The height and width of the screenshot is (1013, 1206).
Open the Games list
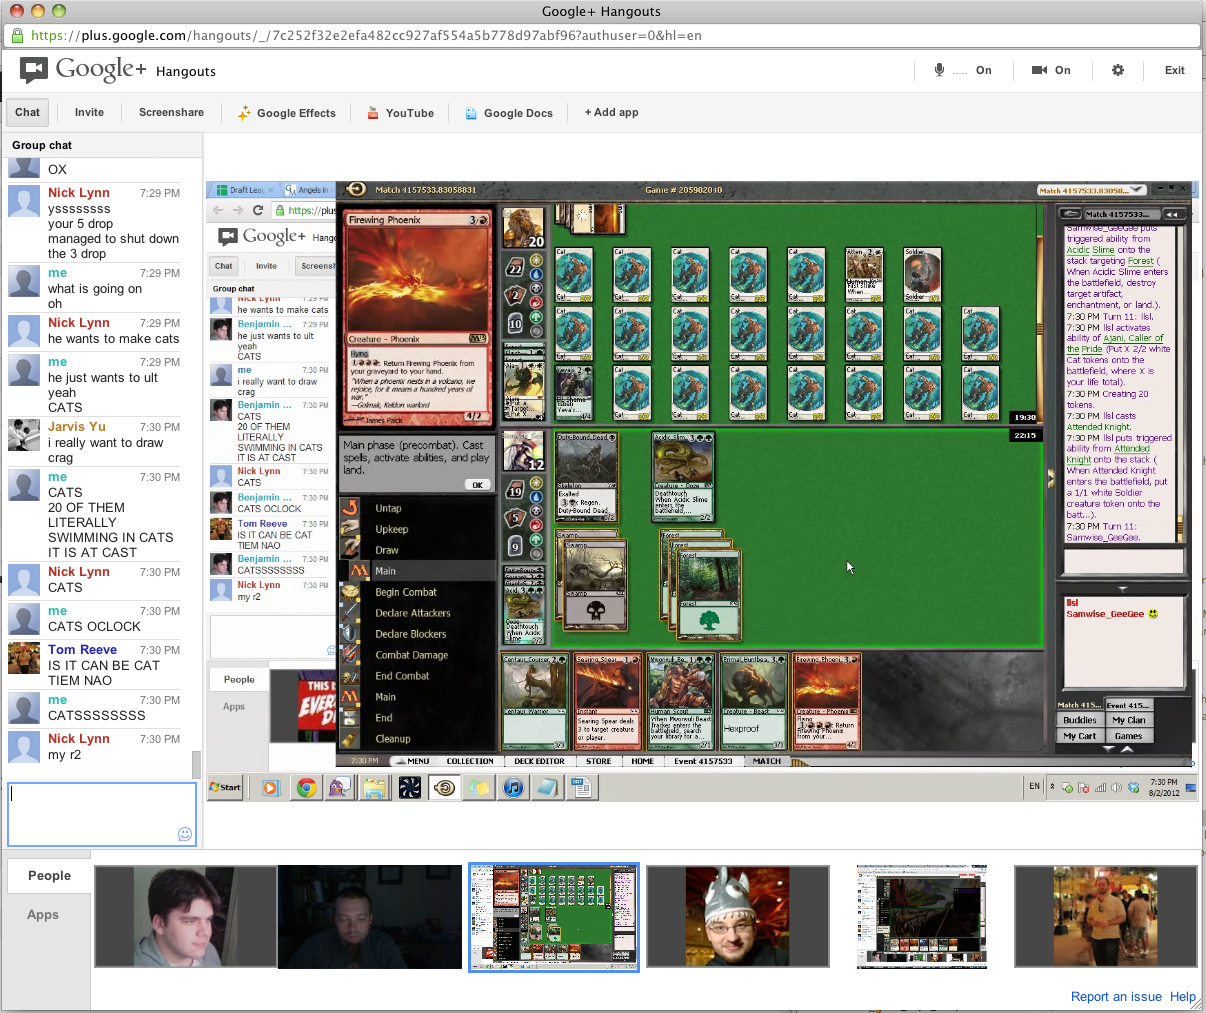point(1129,736)
